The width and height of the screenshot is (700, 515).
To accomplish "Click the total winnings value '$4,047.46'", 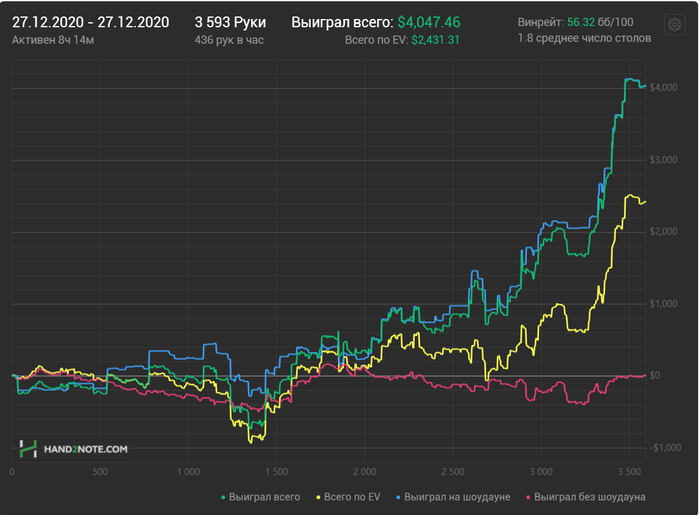I will coord(429,22).
